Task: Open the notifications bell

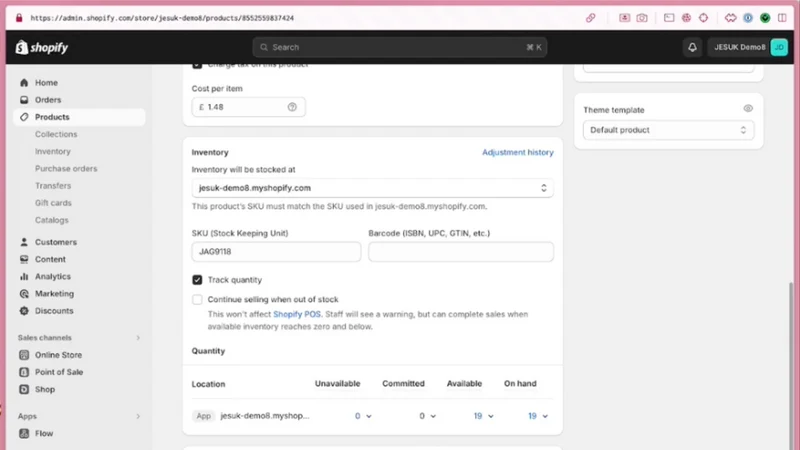Action: coord(692,47)
